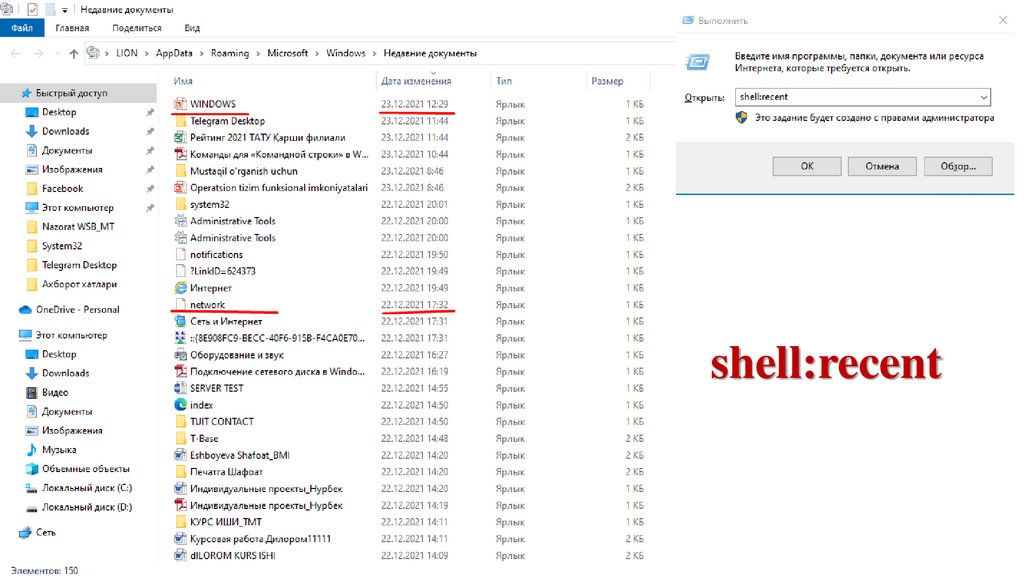The width and height of the screenshot is (1024, 576).
Task: Click the Up one level arrow
Action: coord(73,54)
